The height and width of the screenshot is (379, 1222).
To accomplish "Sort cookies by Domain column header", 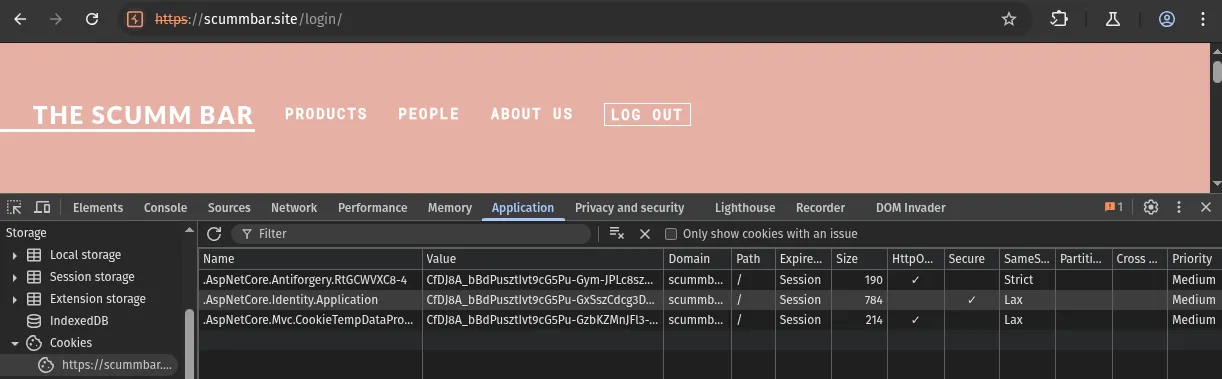I will click(x=697, y=259).
